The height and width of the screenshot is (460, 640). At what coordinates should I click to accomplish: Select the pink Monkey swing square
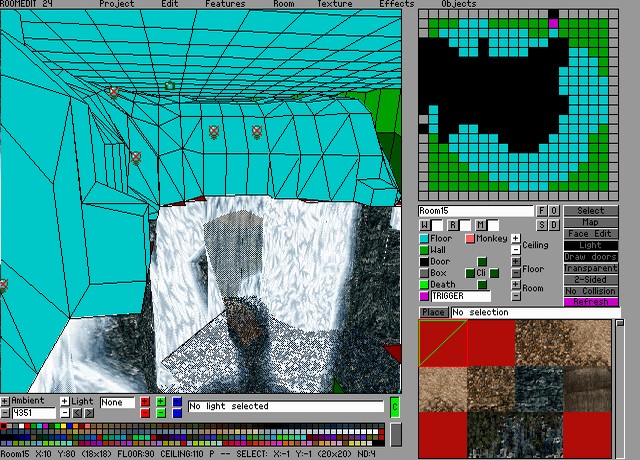pyautogui.click(x=469, y=239)
